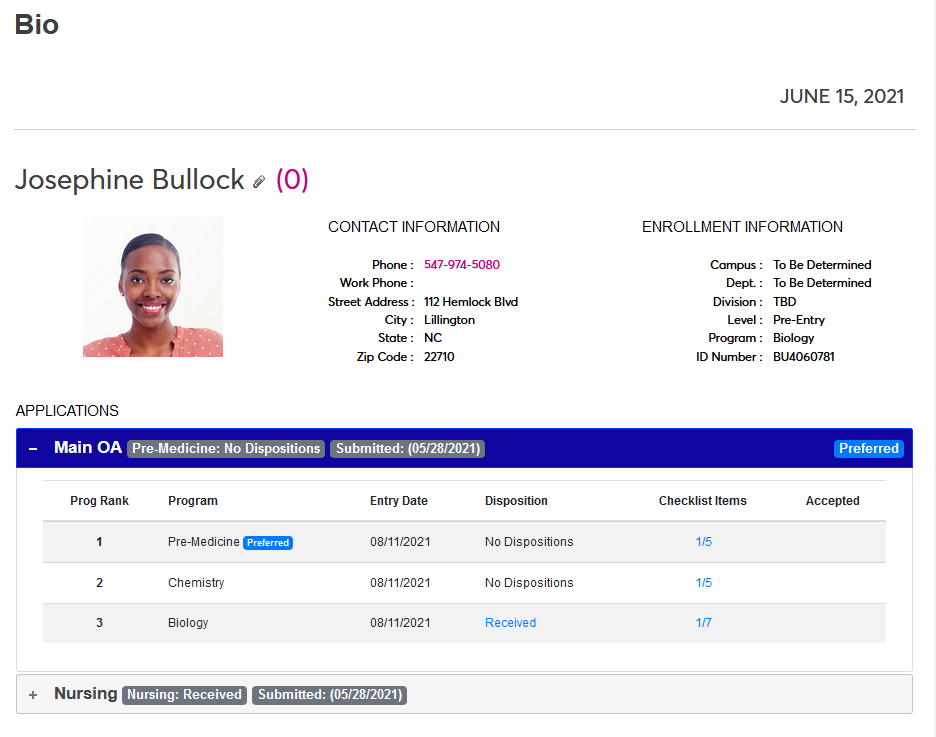936x737 pixels.
Task: Switch focus to the Applications section heading
Action: pyautogui.click(x=66, y=410)
